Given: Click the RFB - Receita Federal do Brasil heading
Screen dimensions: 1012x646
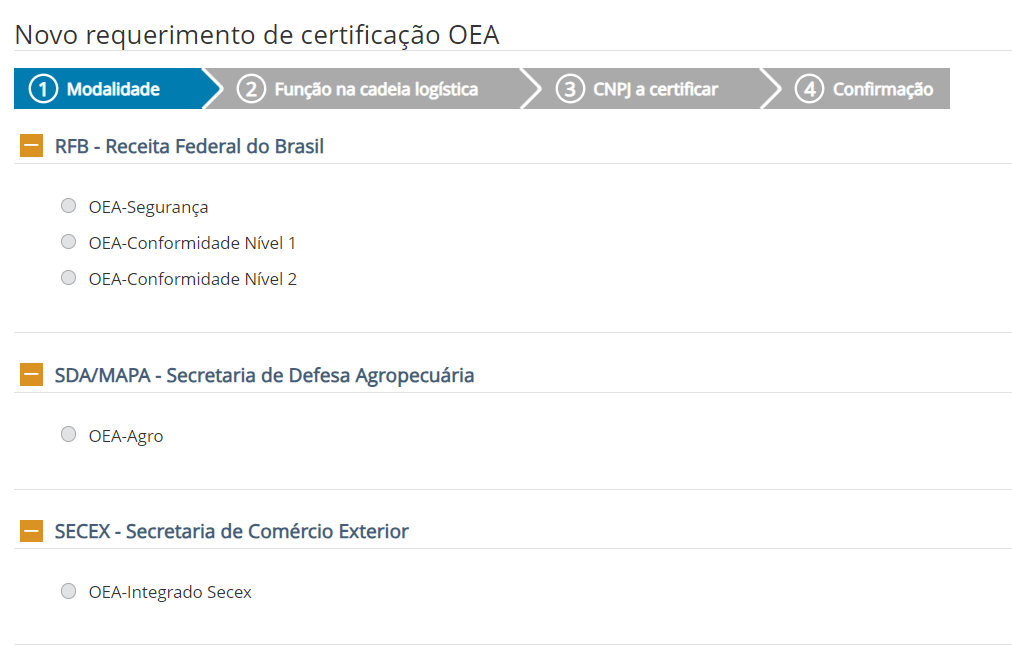Looking at the screenshot, I should coord(189,147).
